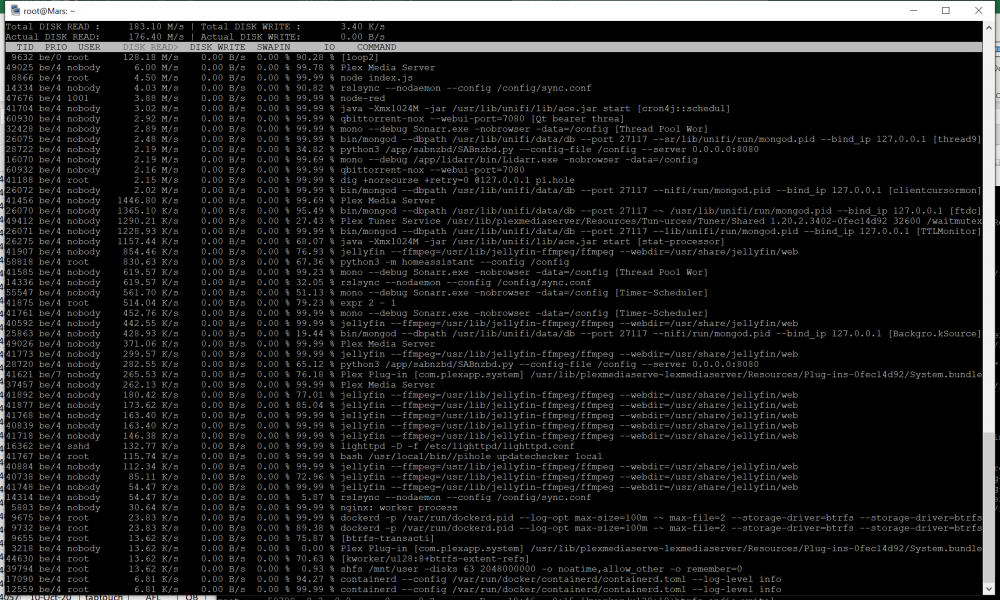Click the mongod '[TTLMonitor]' command line
1000x600 pixels.
tap(661, 231)
